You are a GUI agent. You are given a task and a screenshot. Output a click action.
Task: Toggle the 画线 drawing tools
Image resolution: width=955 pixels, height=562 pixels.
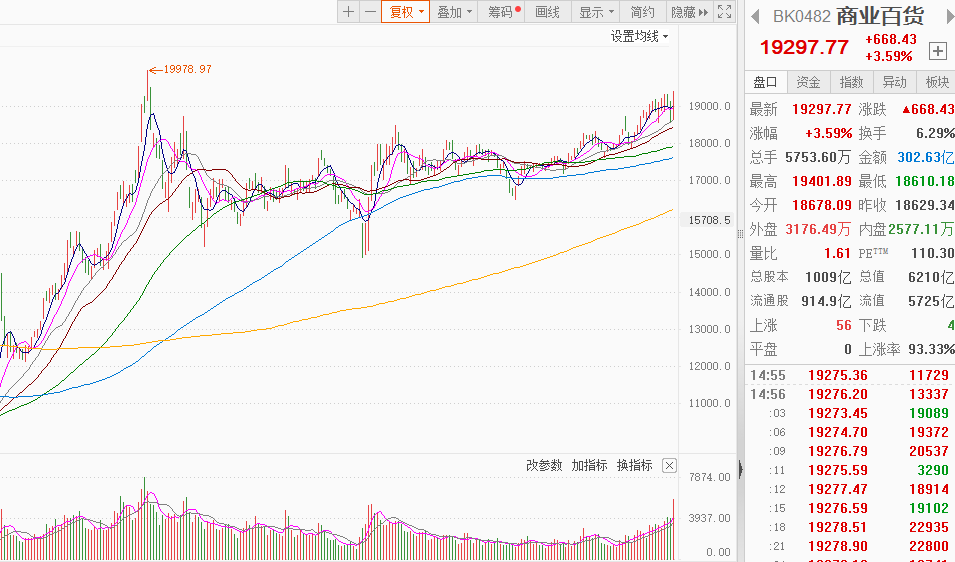tap(548, 12)
